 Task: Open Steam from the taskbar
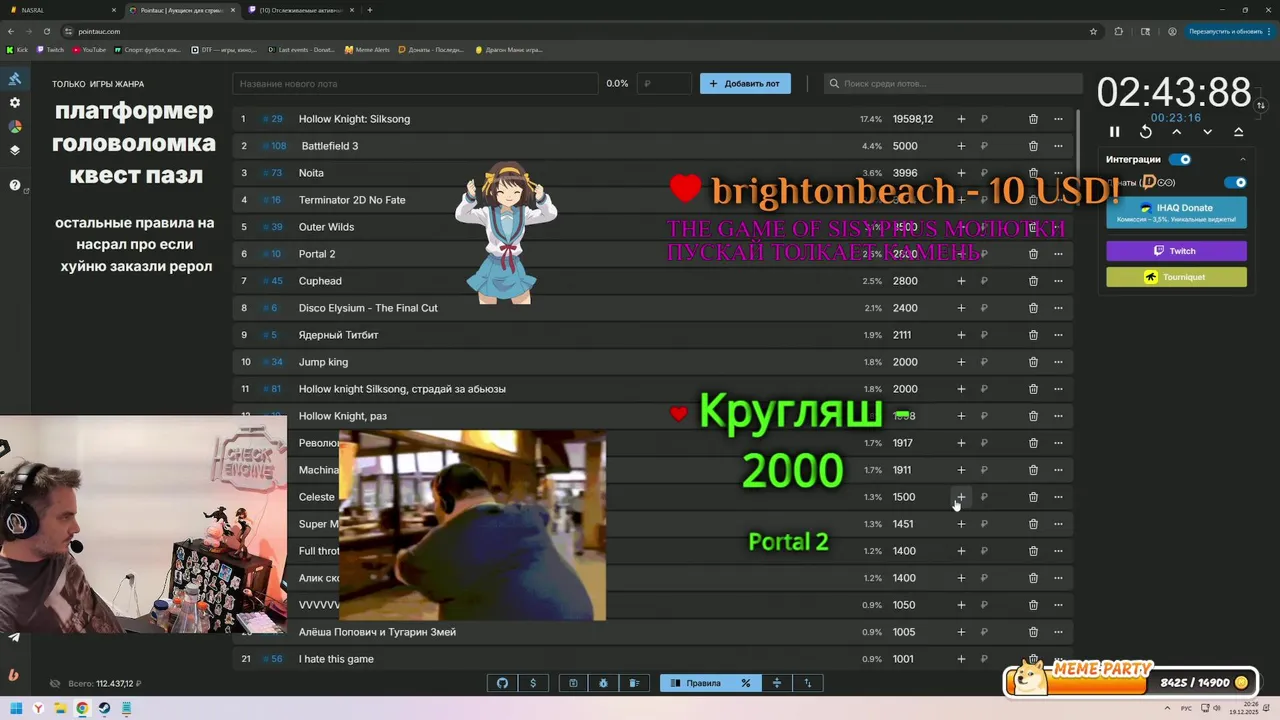pos(104,708)
